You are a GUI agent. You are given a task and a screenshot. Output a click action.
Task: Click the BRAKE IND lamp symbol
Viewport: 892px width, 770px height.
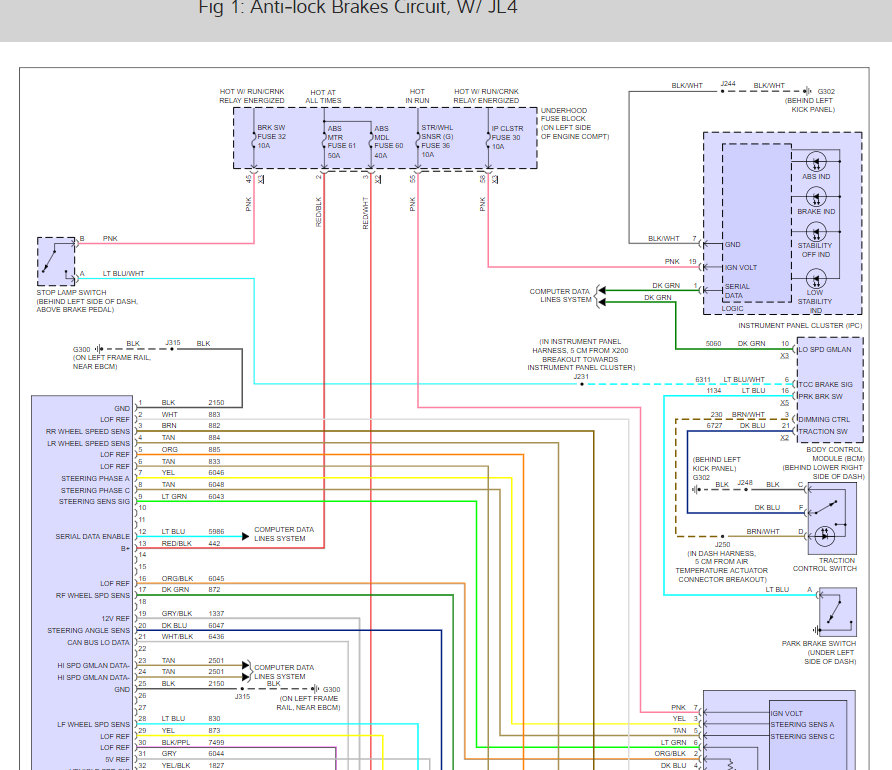tap(816, 197)
